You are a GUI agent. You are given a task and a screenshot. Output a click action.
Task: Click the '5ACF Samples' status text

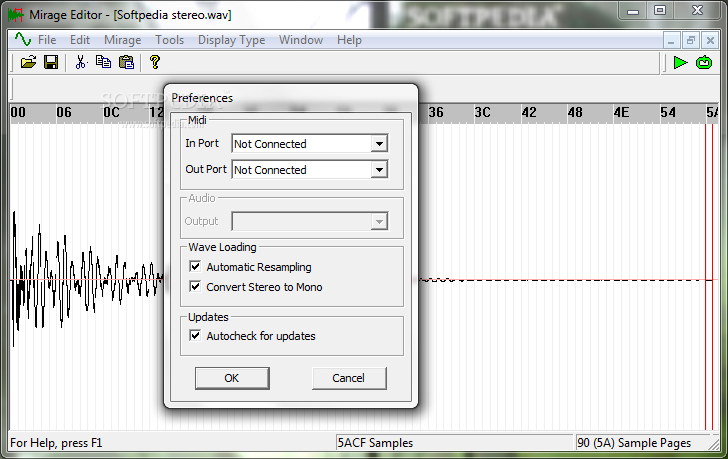(x=375, y=443)
